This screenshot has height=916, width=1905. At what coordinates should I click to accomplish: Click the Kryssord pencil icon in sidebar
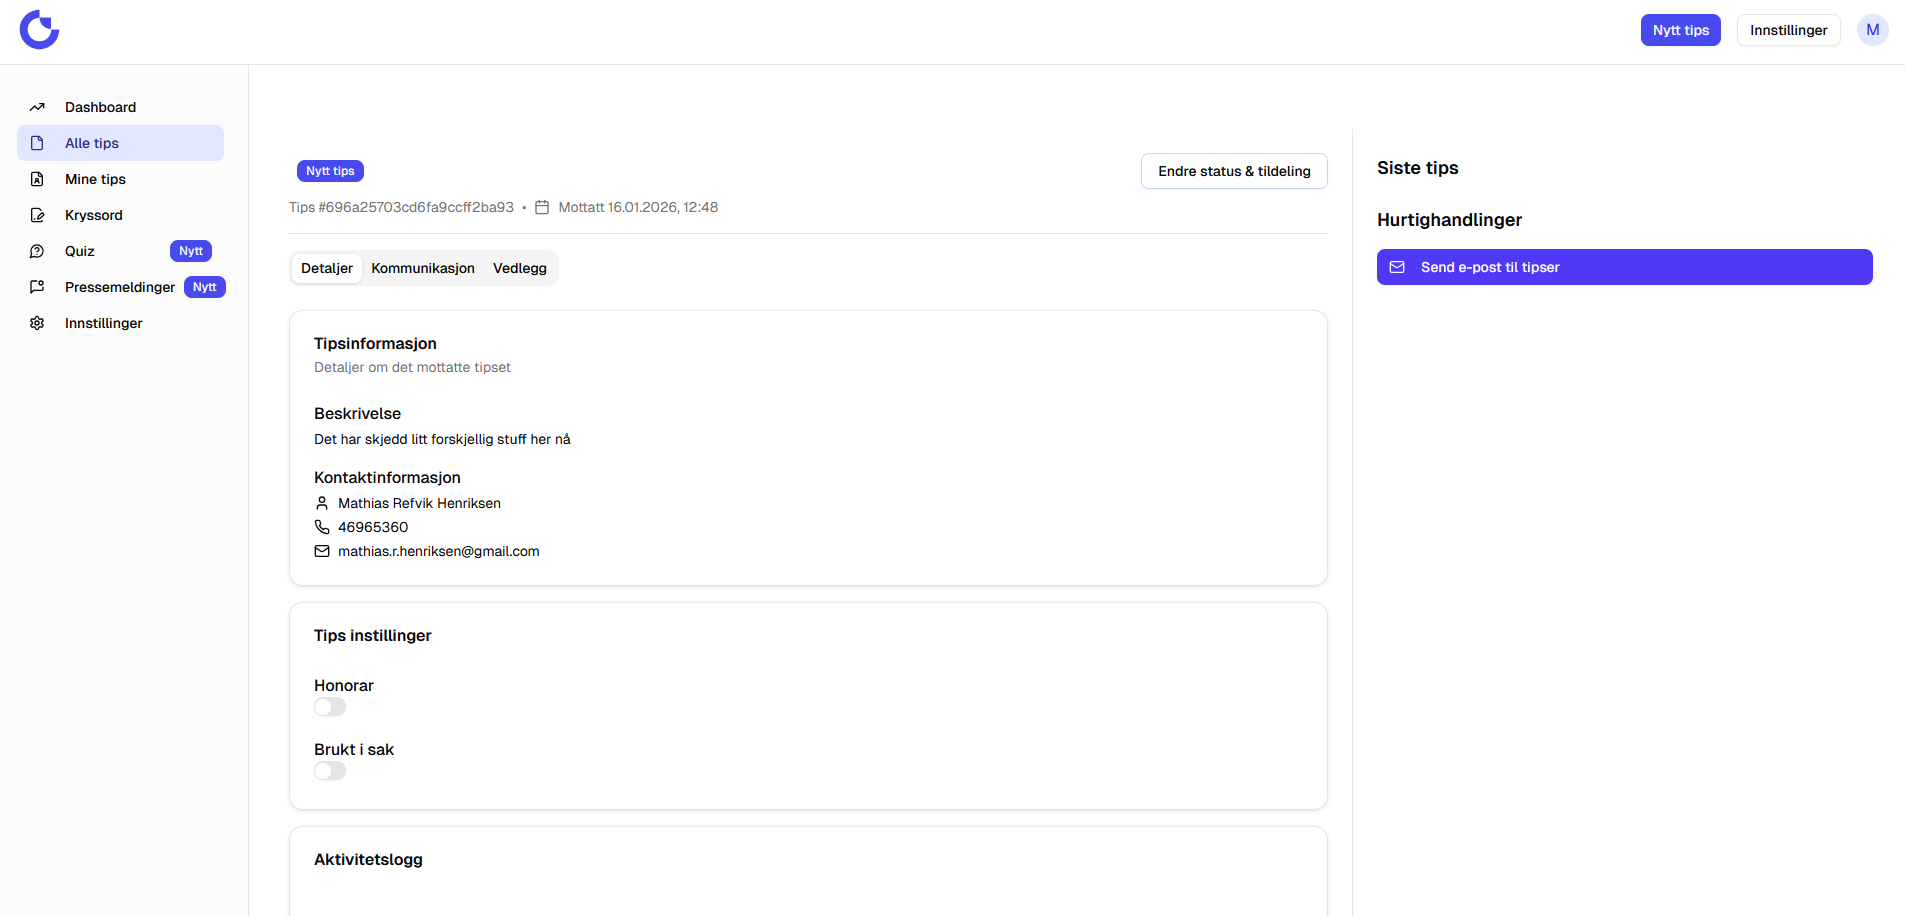37,215
